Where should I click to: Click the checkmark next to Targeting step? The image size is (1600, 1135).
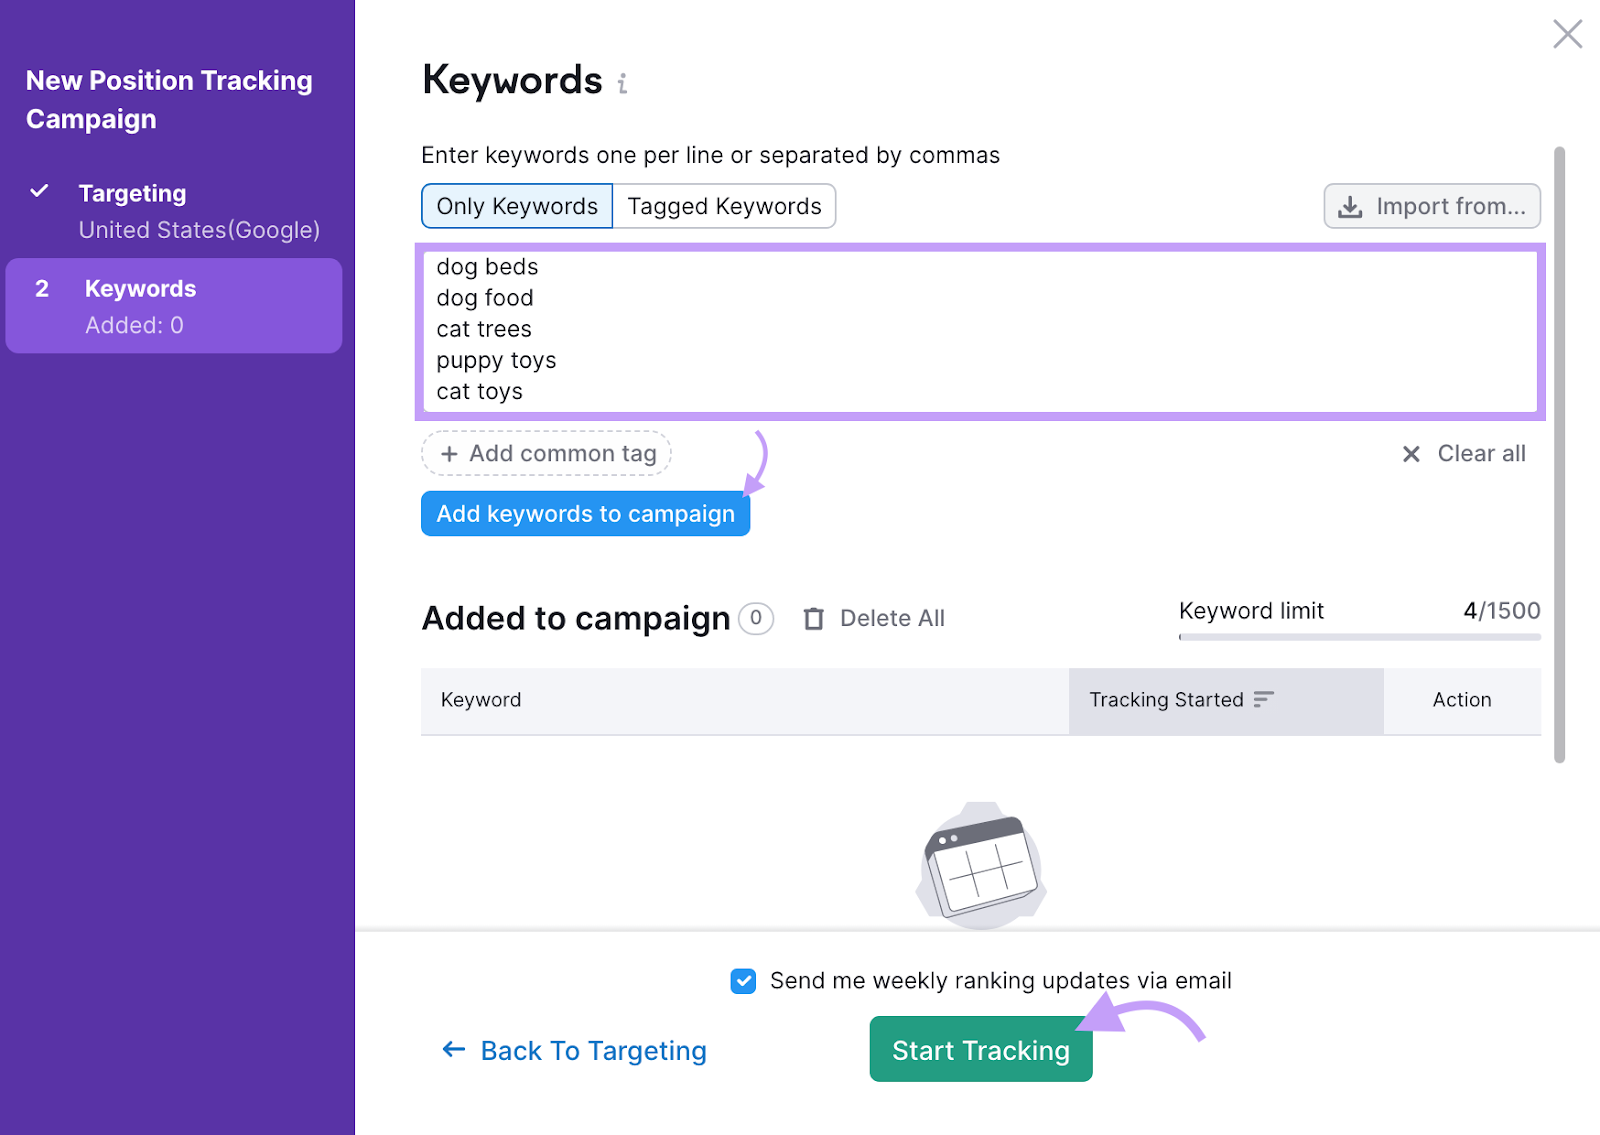(40, 191)
